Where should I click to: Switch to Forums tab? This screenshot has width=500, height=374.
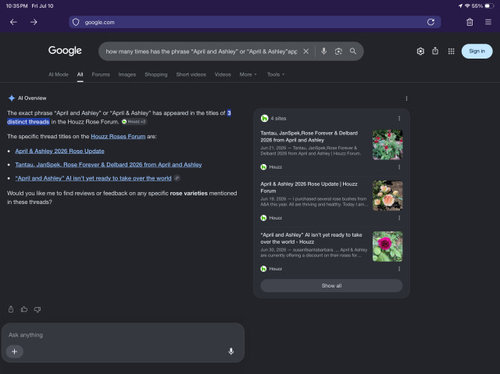pos(101,74)
